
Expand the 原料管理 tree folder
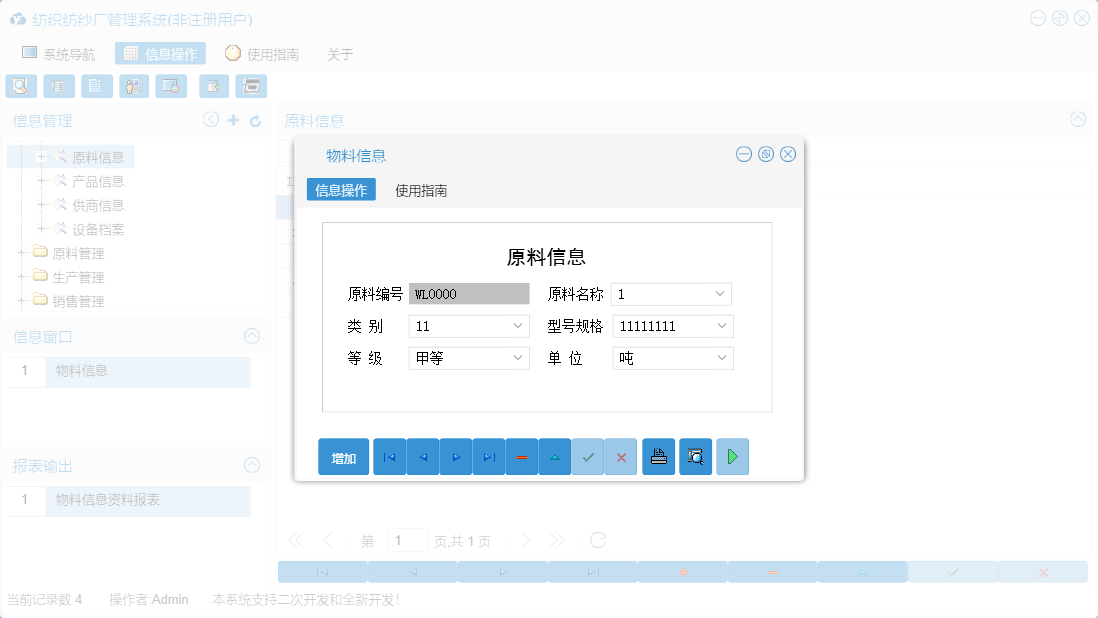[x=20, y=252]
